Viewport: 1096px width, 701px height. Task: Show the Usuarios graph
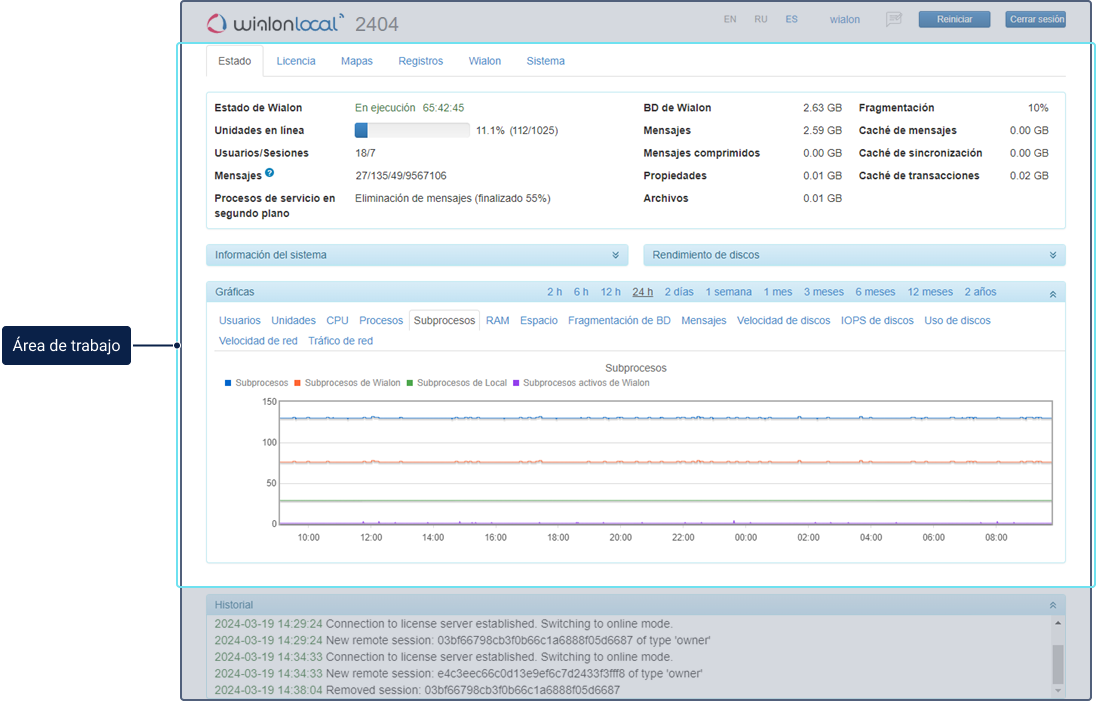240,321
